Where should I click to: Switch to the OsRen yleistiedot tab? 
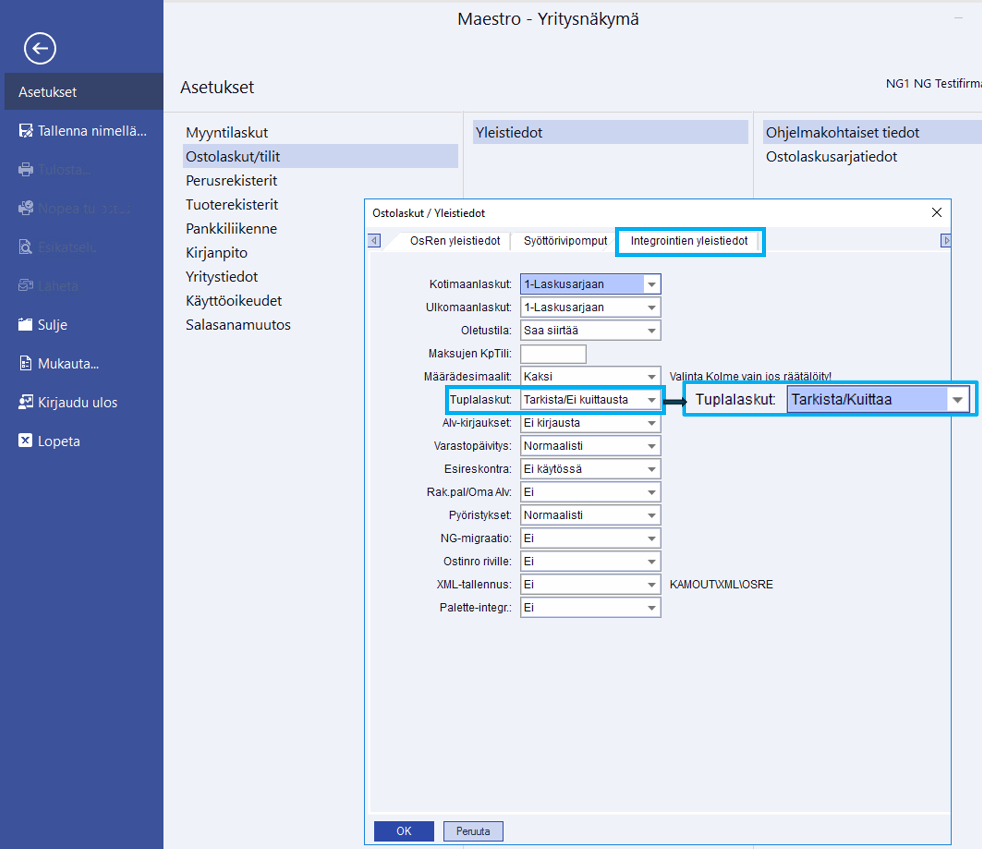click(x=455, y=241)
